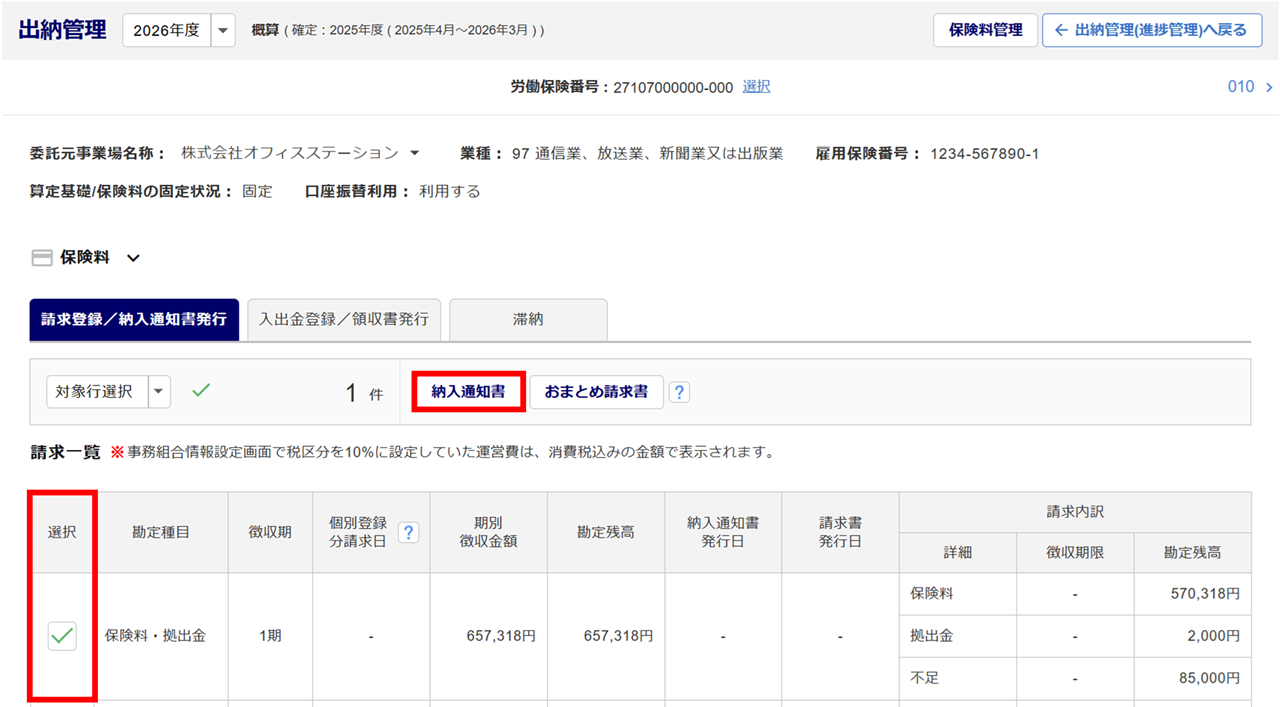Click the 期別徴収金額 657,318円 cell
Viewport: 1280px width, 707px height.
[x=489, y=636]
